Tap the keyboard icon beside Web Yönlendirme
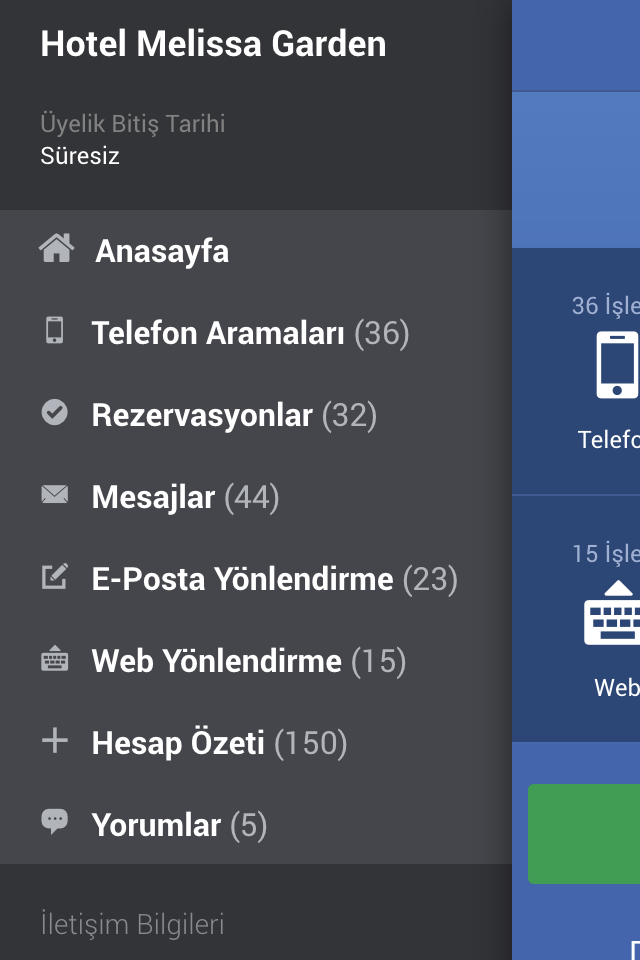Screen dimensions: 640x960 coord(55,658)
